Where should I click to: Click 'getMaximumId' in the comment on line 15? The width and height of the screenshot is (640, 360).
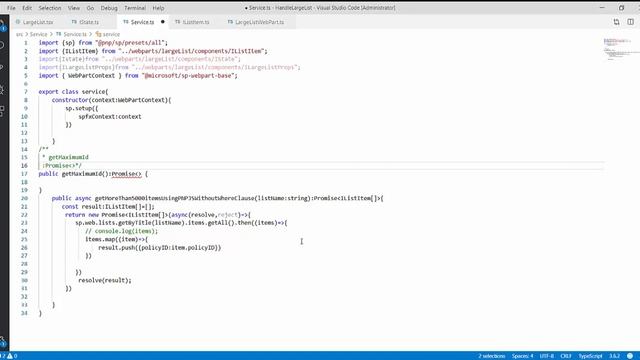click(x=68, y=157)
